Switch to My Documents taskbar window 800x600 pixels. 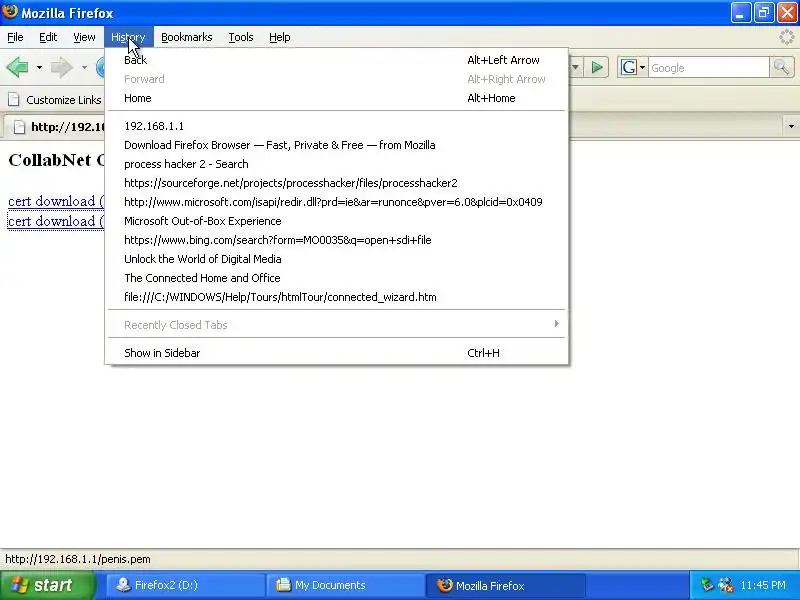pyautogui.click(x=345, y=585)
